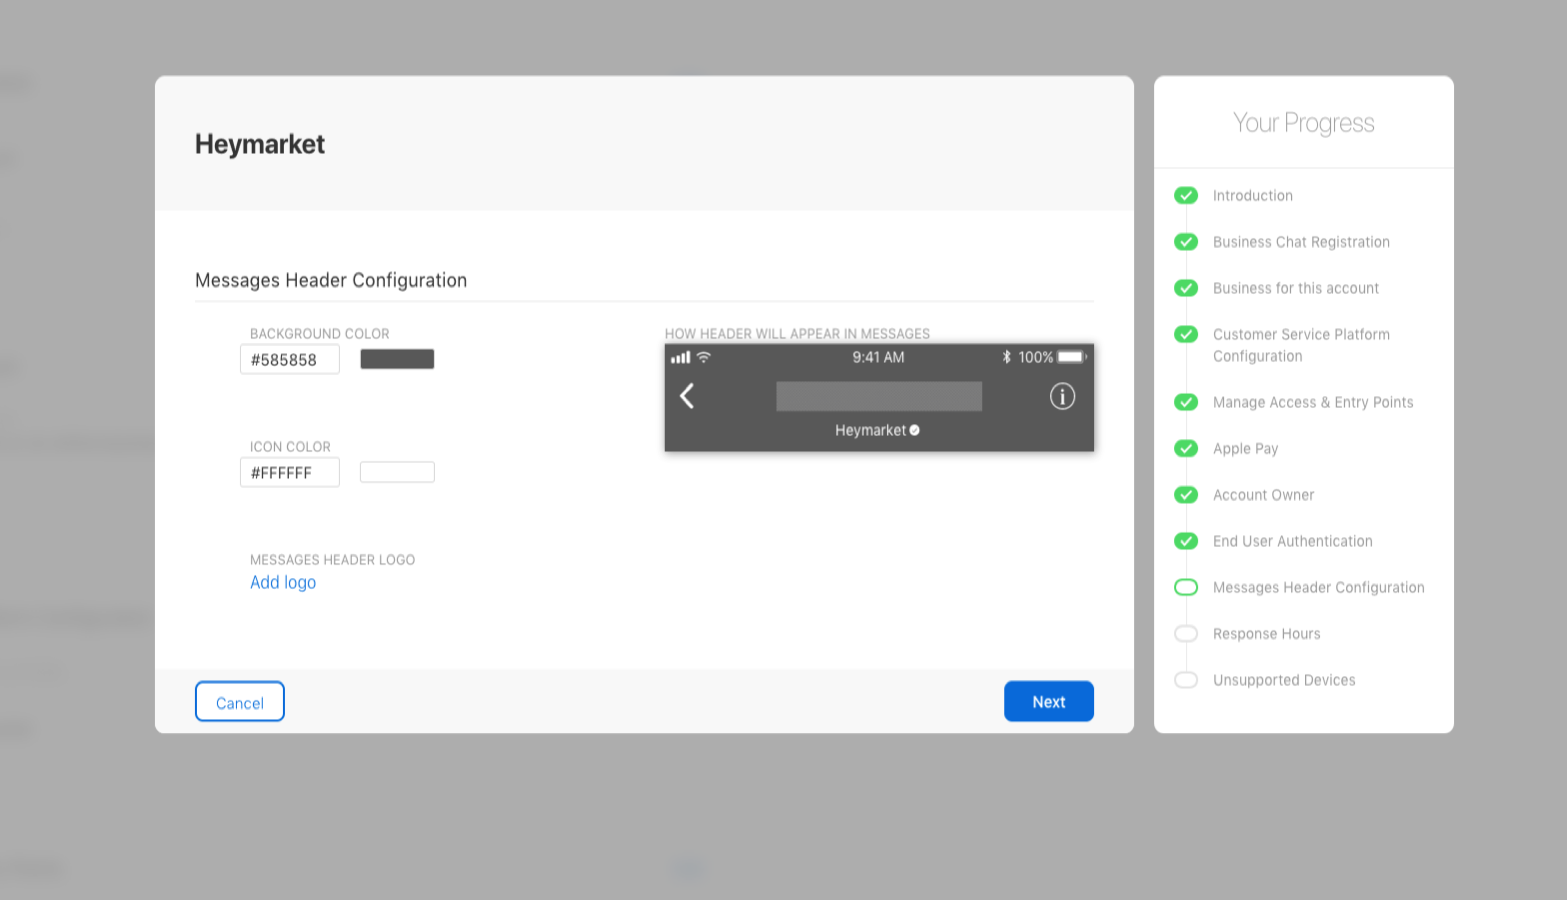Viewport: 1567px width, 900px height.
Task: Click the 100% battery text in preview
Action: point(1036,357)
